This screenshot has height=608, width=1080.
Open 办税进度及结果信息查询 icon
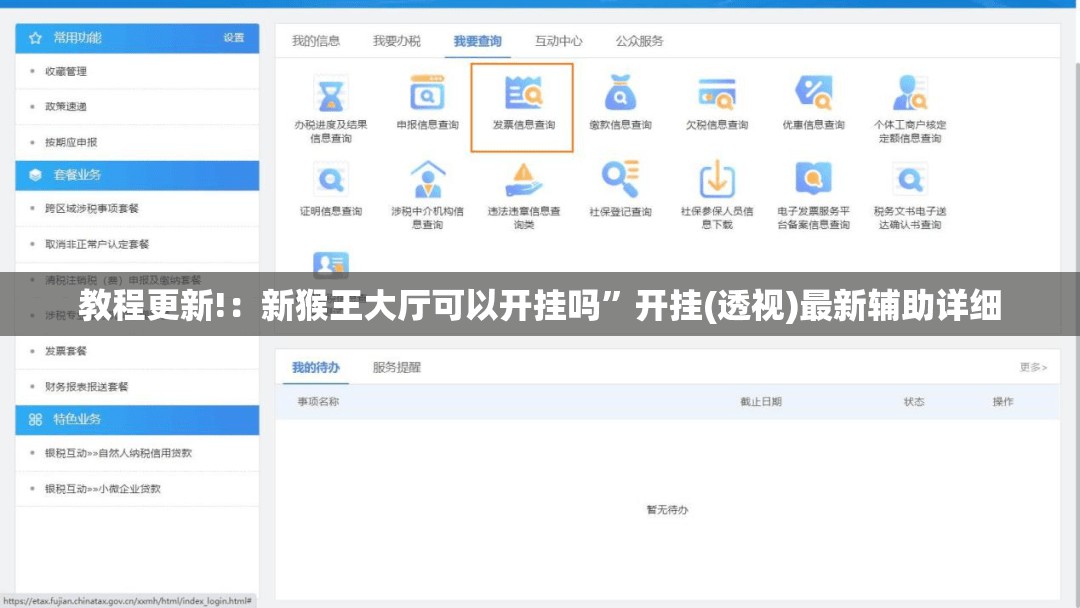(x=331, y=94)
